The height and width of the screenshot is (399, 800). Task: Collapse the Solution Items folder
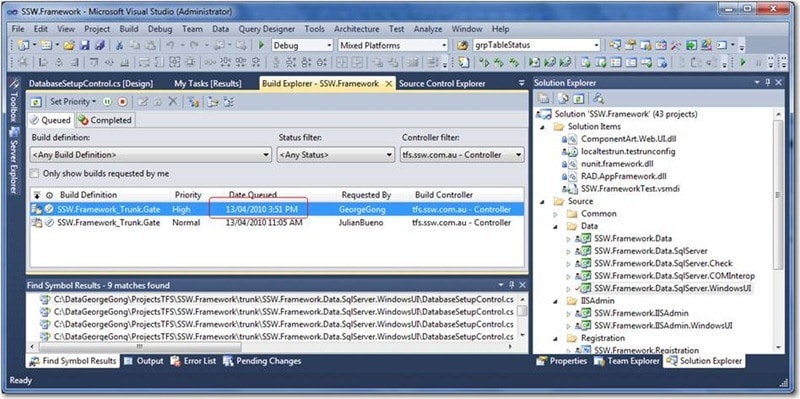542,127
